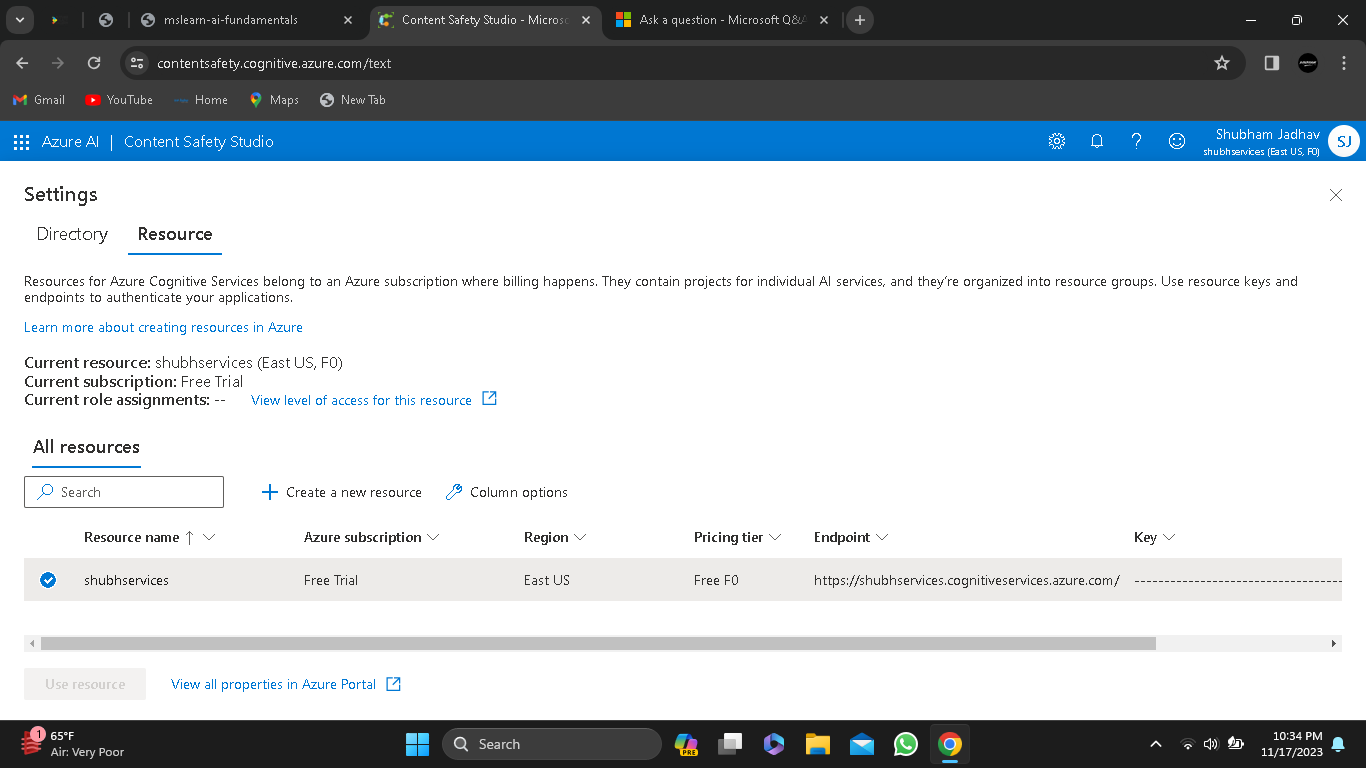Open SJ account avatar
Screen dimensions: 1366x768
pos(1344,142)
